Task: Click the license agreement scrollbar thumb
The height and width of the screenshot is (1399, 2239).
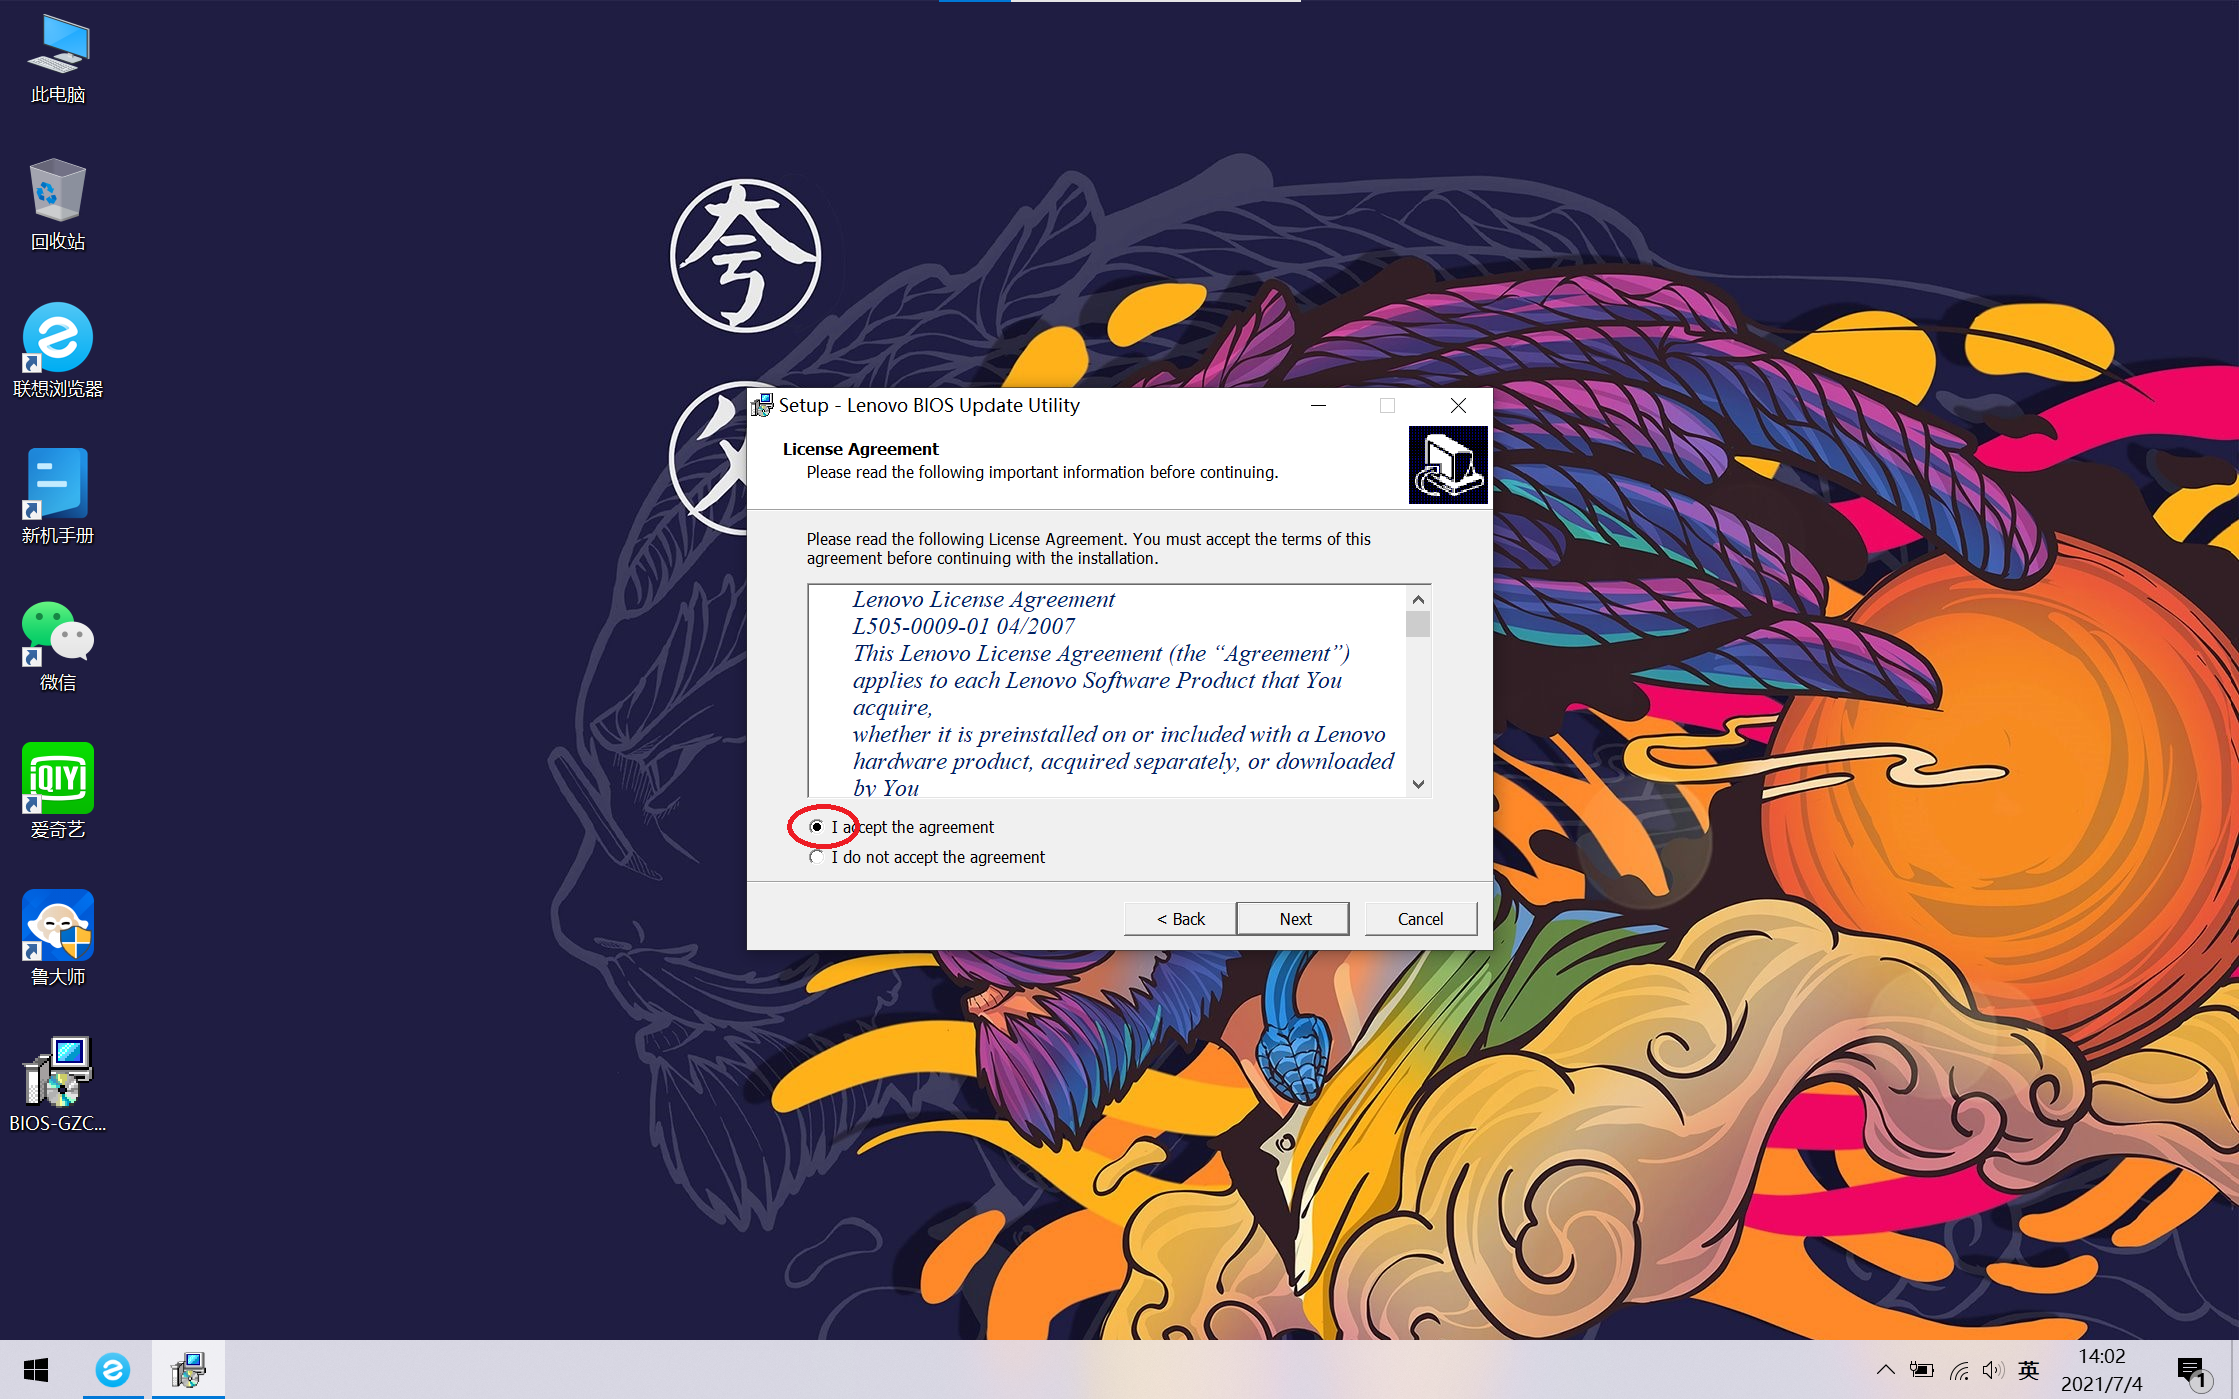Action: pyautogui.click(x=1418, y=624)
